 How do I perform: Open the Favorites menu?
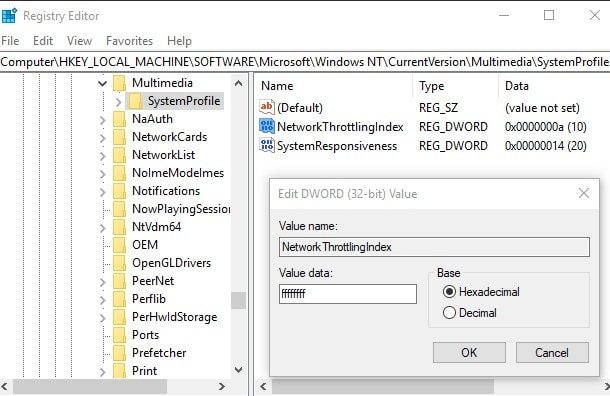130,41
